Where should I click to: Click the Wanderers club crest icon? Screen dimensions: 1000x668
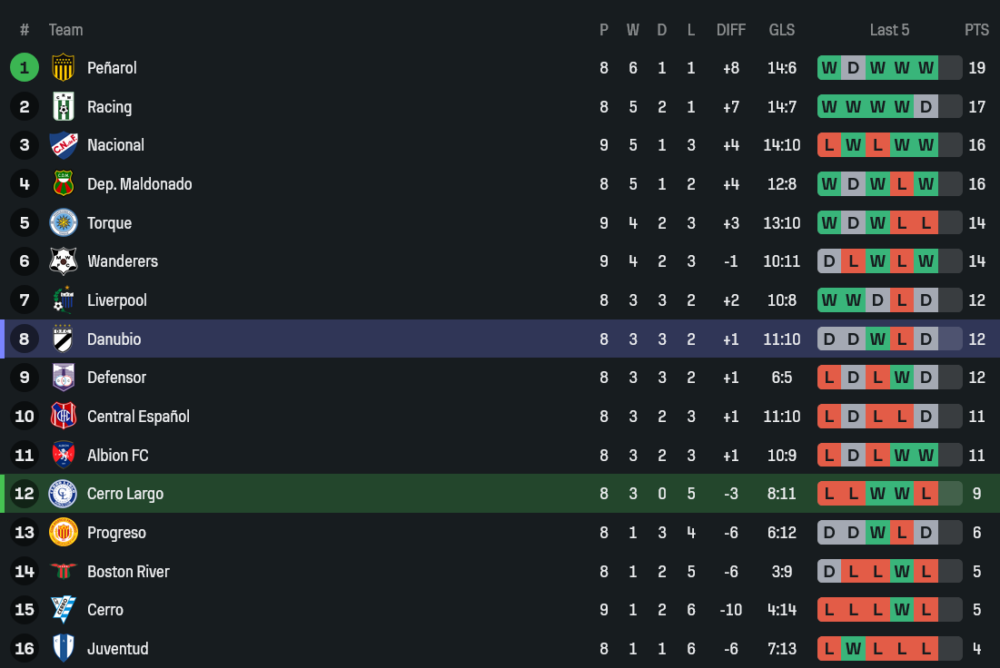63,261
